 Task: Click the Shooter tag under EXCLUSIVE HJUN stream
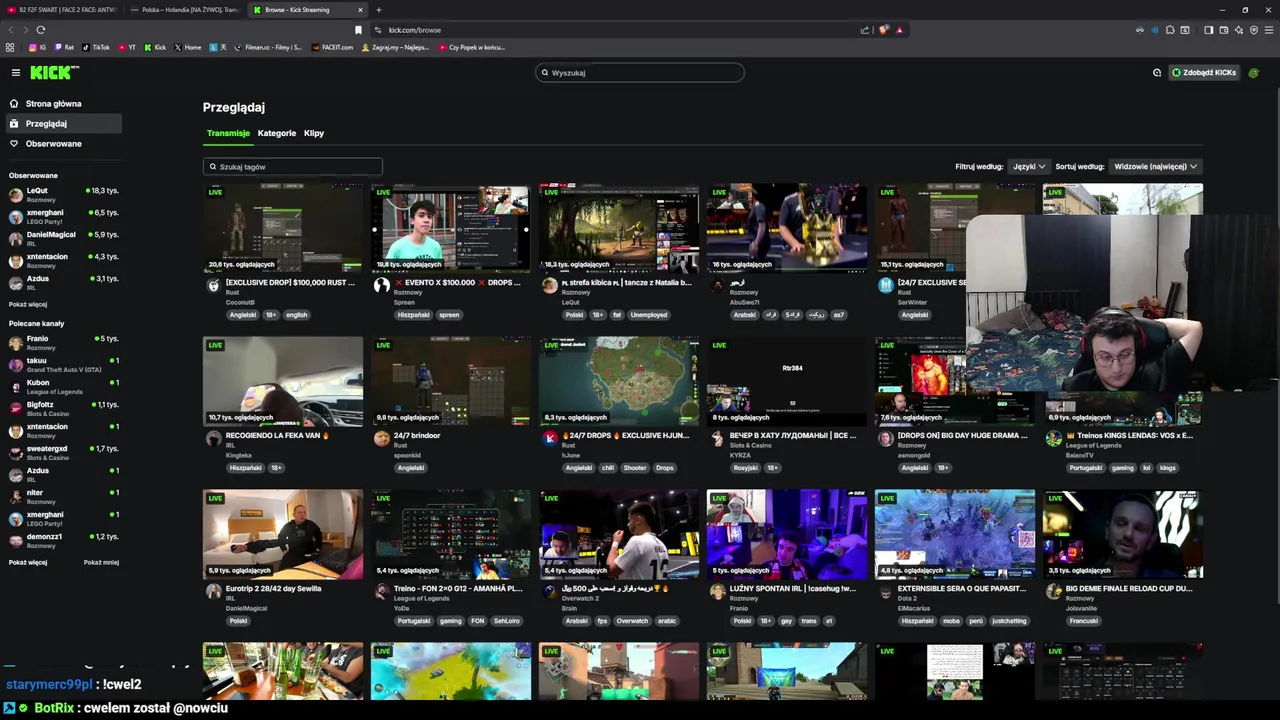635,468
